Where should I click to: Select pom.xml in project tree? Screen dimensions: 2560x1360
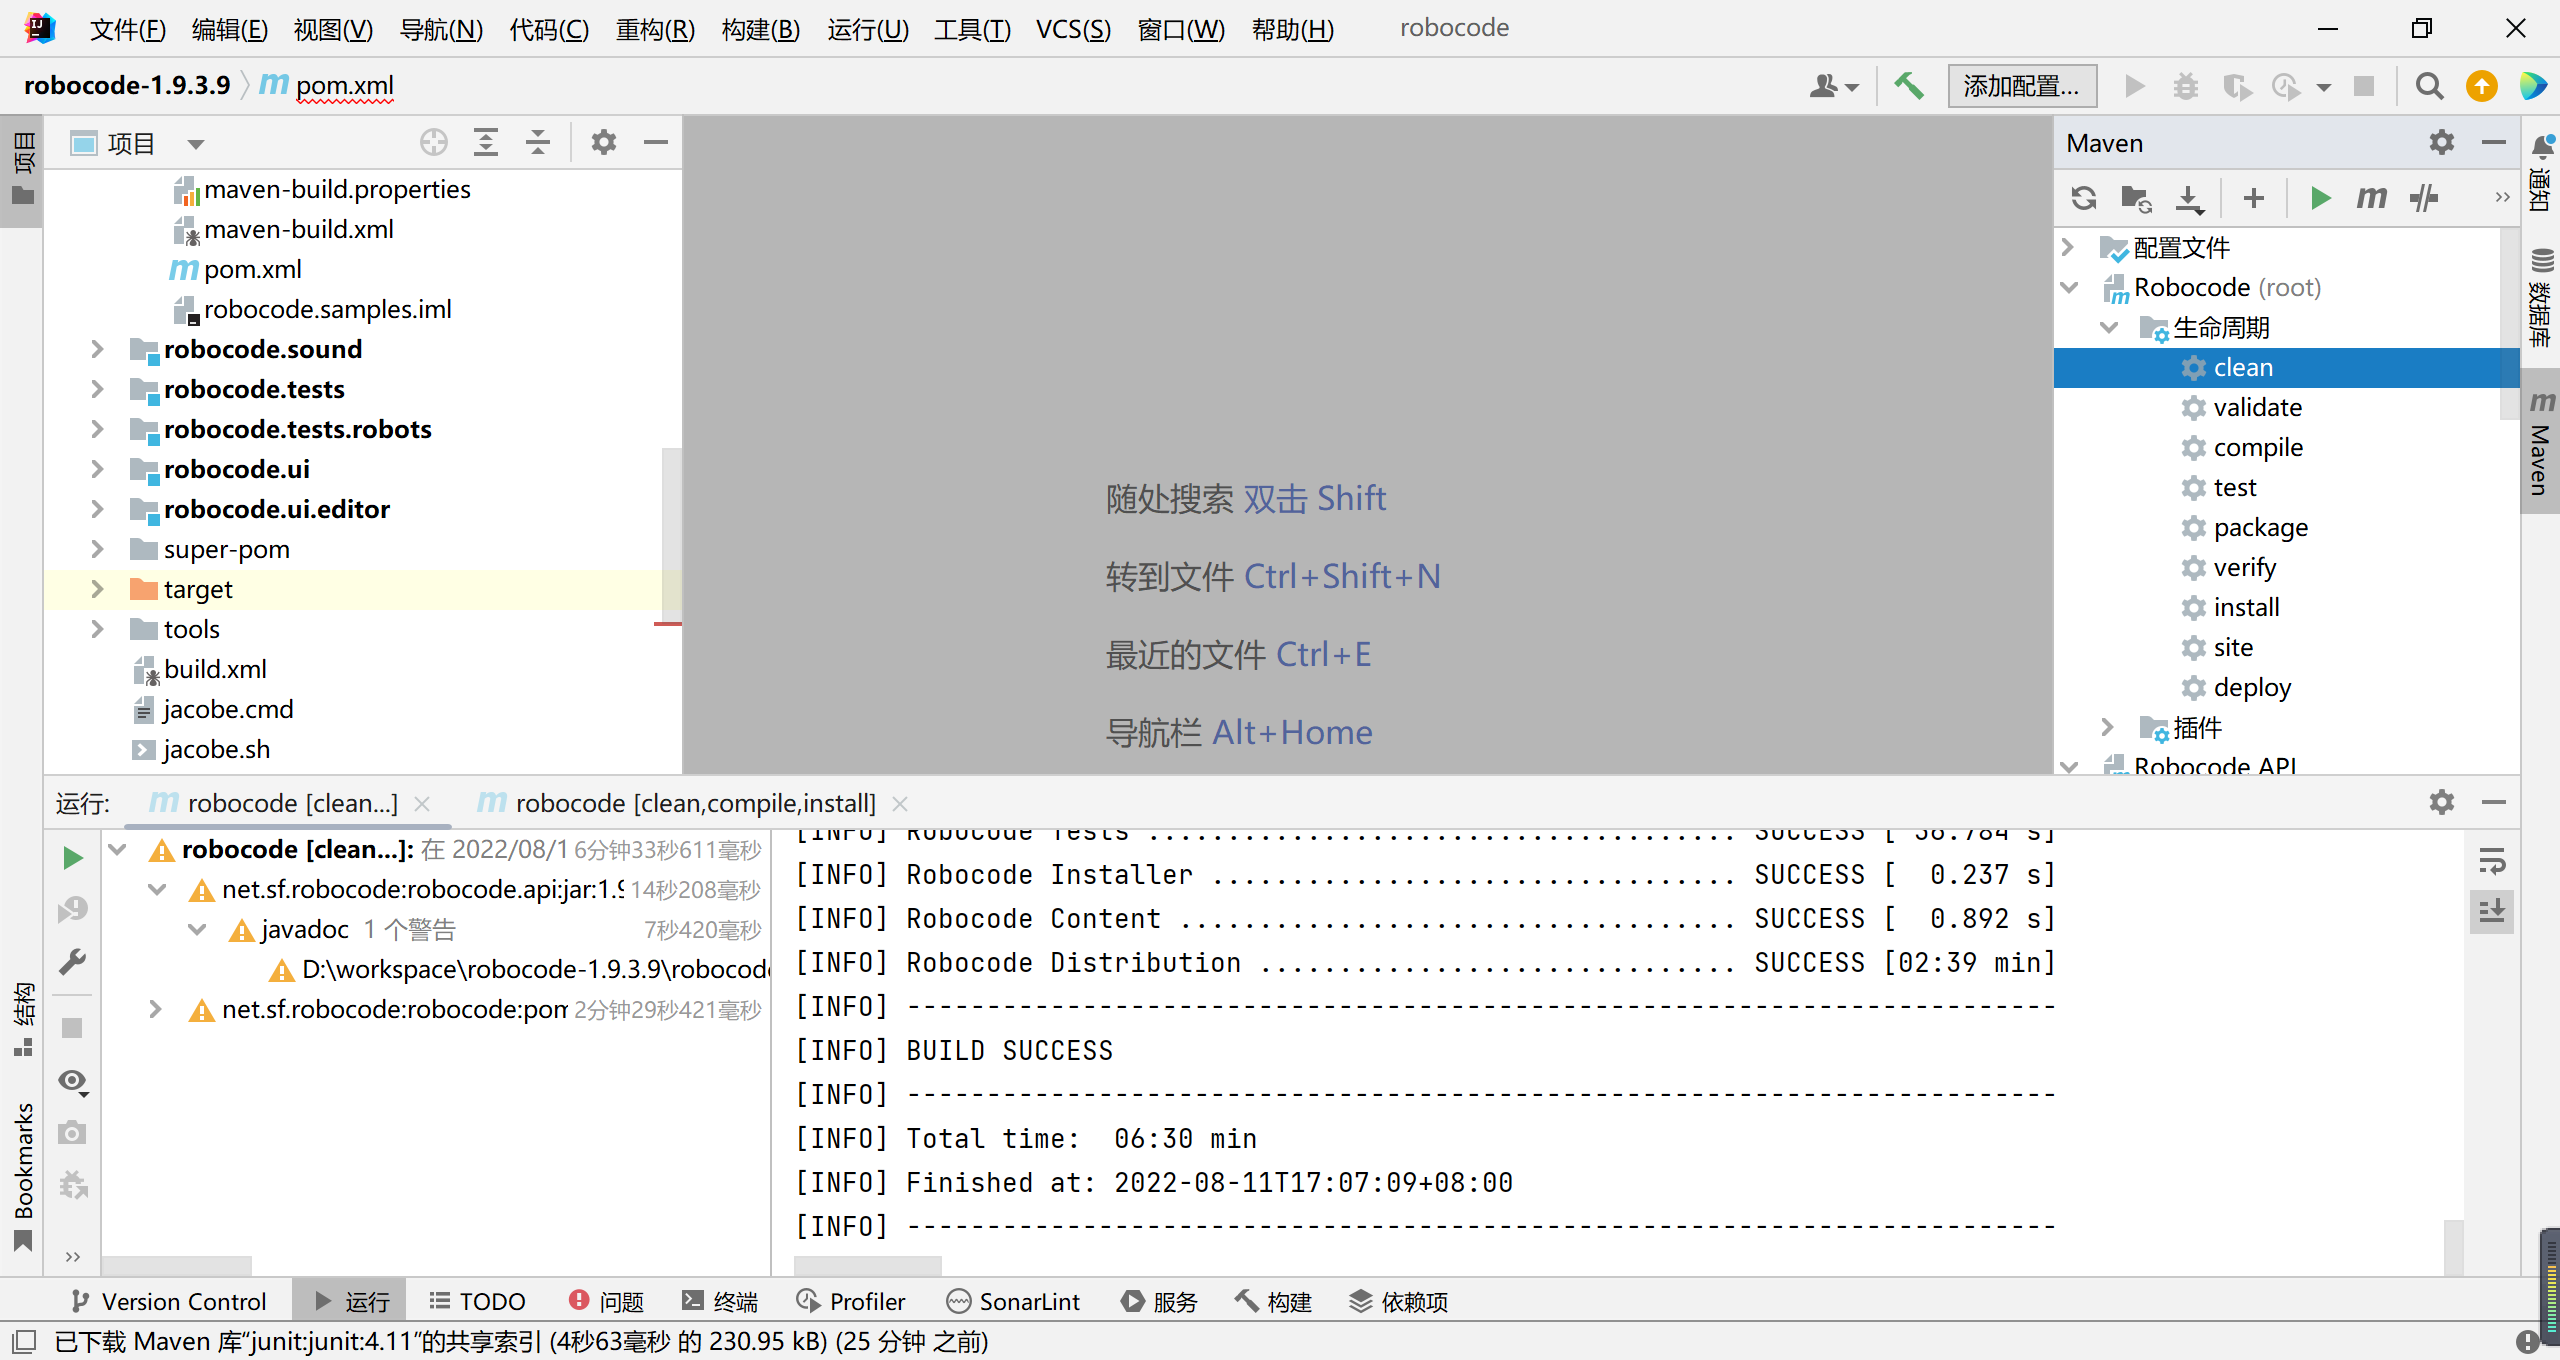pos(252,269)
